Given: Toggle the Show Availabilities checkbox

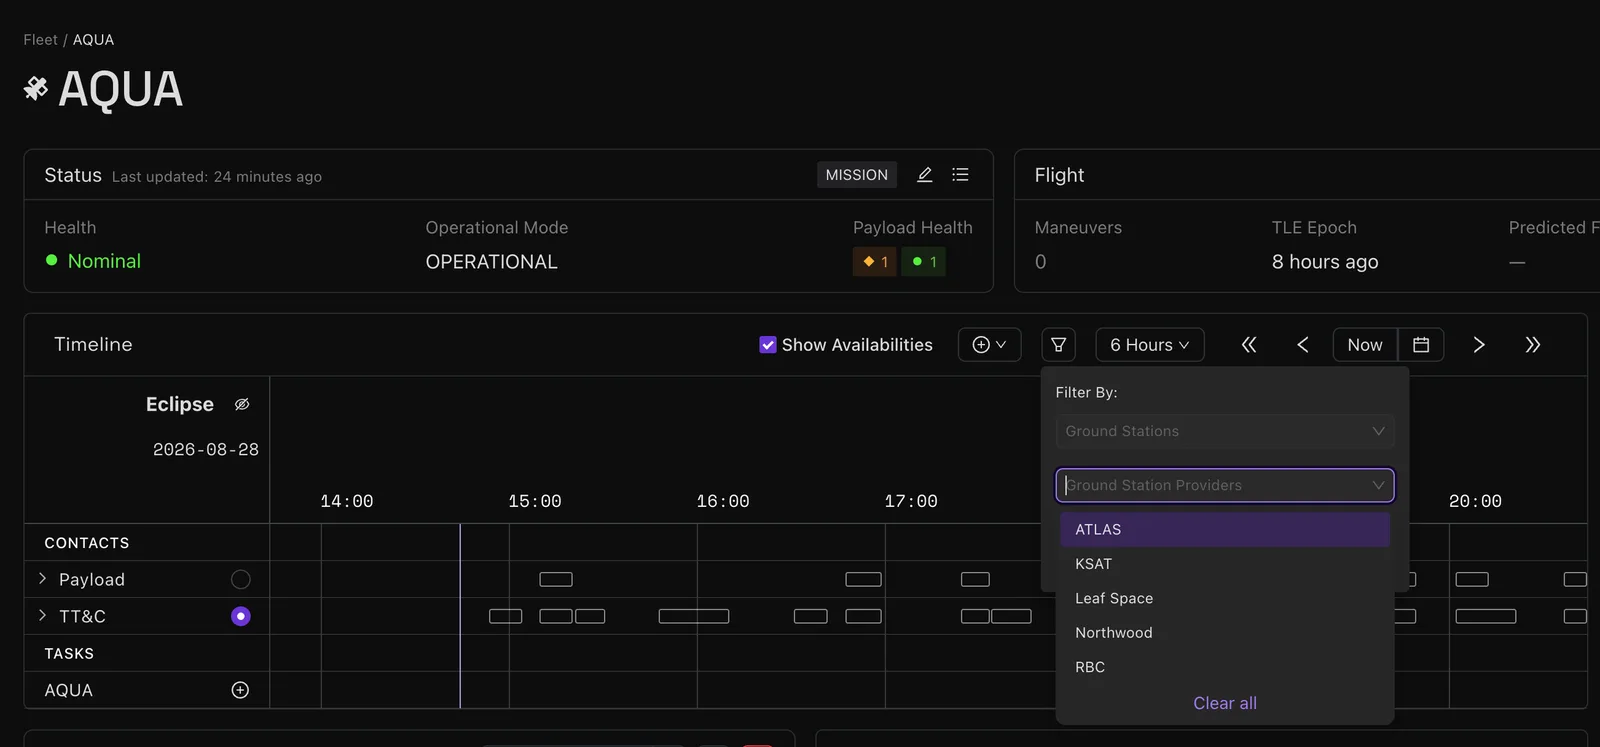Looking at the screenshot, I should click(768, 345).
